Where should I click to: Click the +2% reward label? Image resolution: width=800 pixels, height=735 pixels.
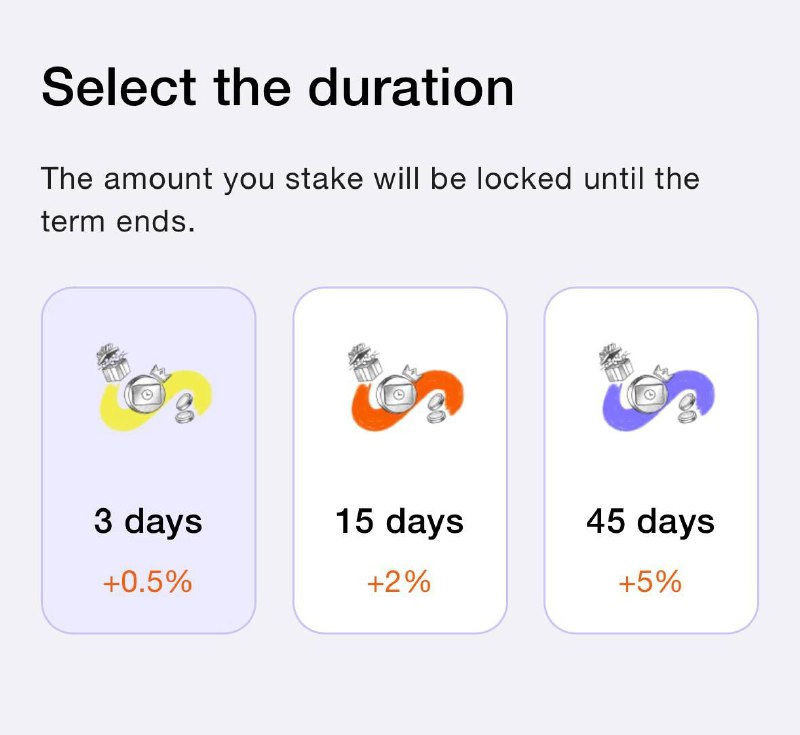click(399, 582)
